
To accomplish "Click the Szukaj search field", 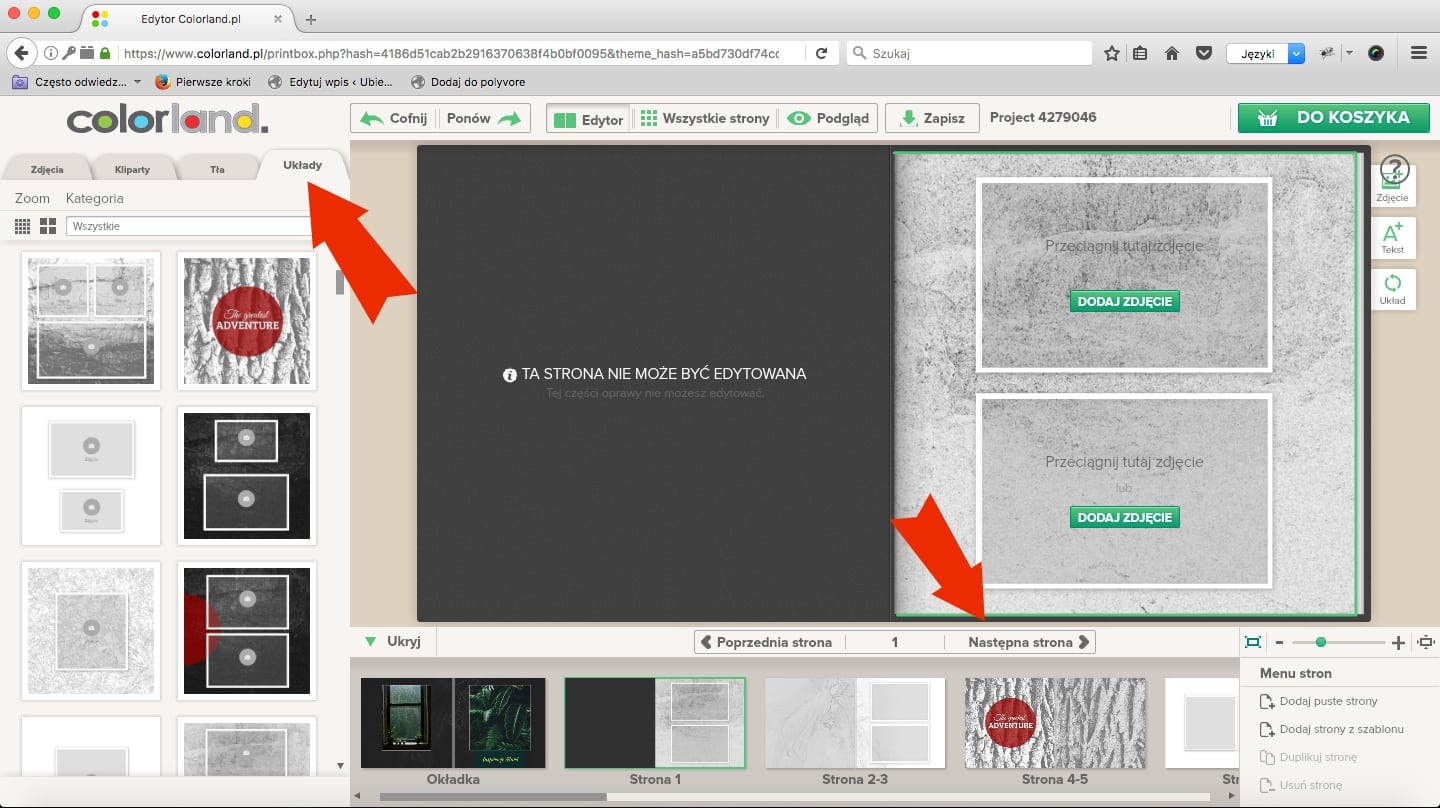I will point(970,53).
